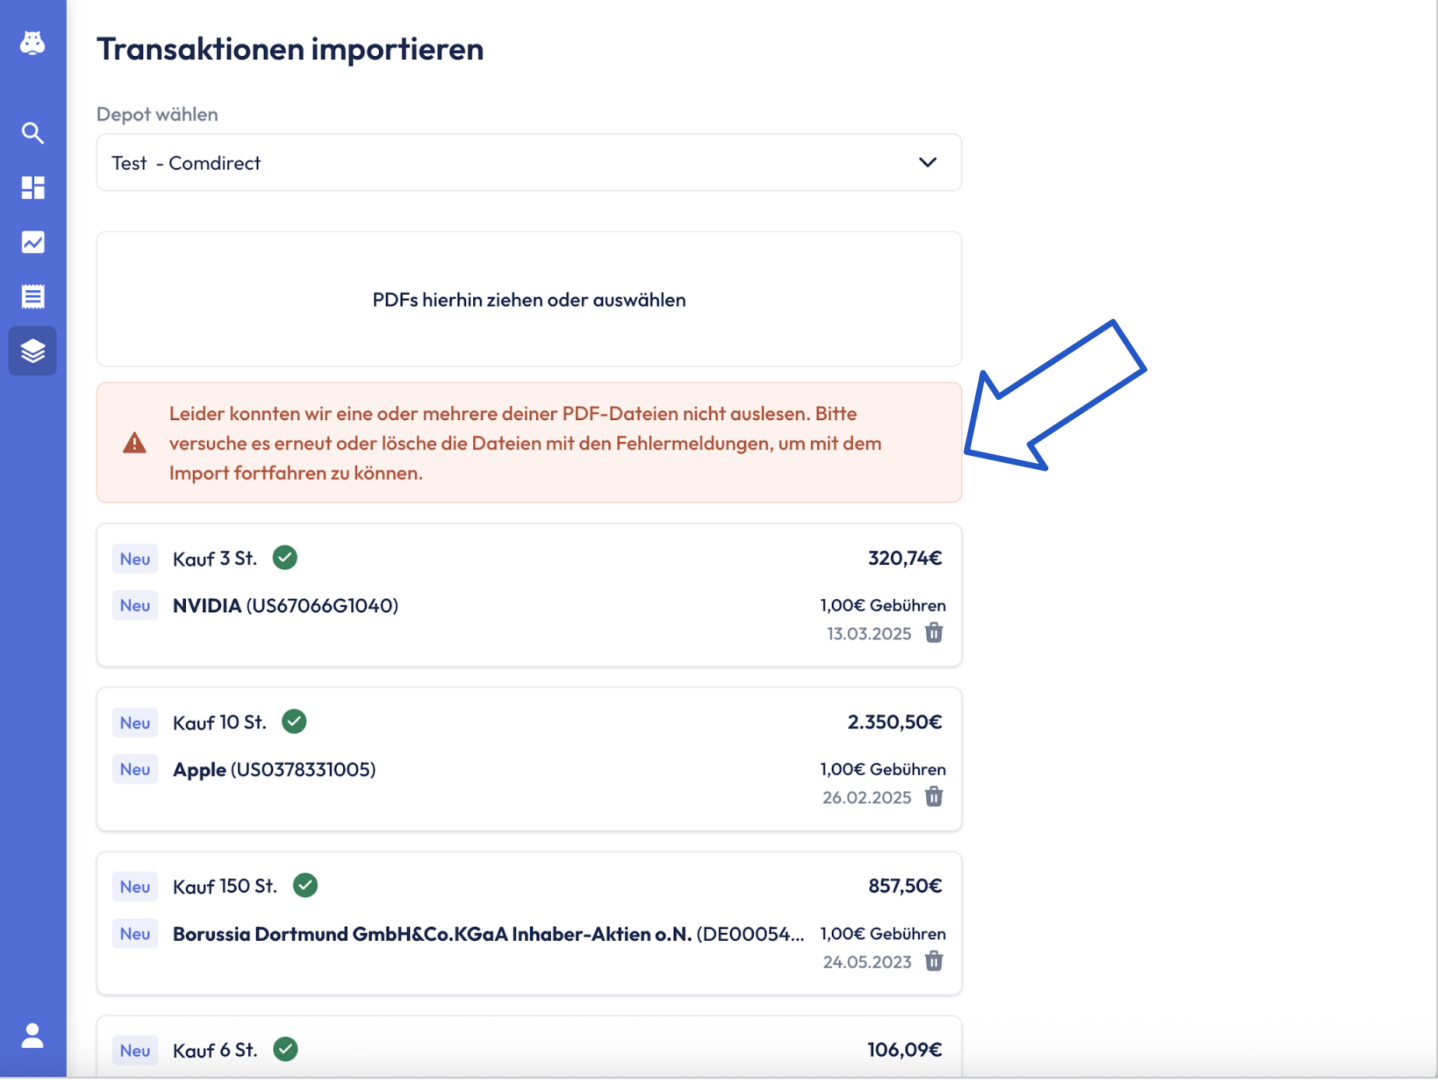
Task: Open the transactions list icon in sidebar
Action: pyautogui.click(x=33, y=296)
